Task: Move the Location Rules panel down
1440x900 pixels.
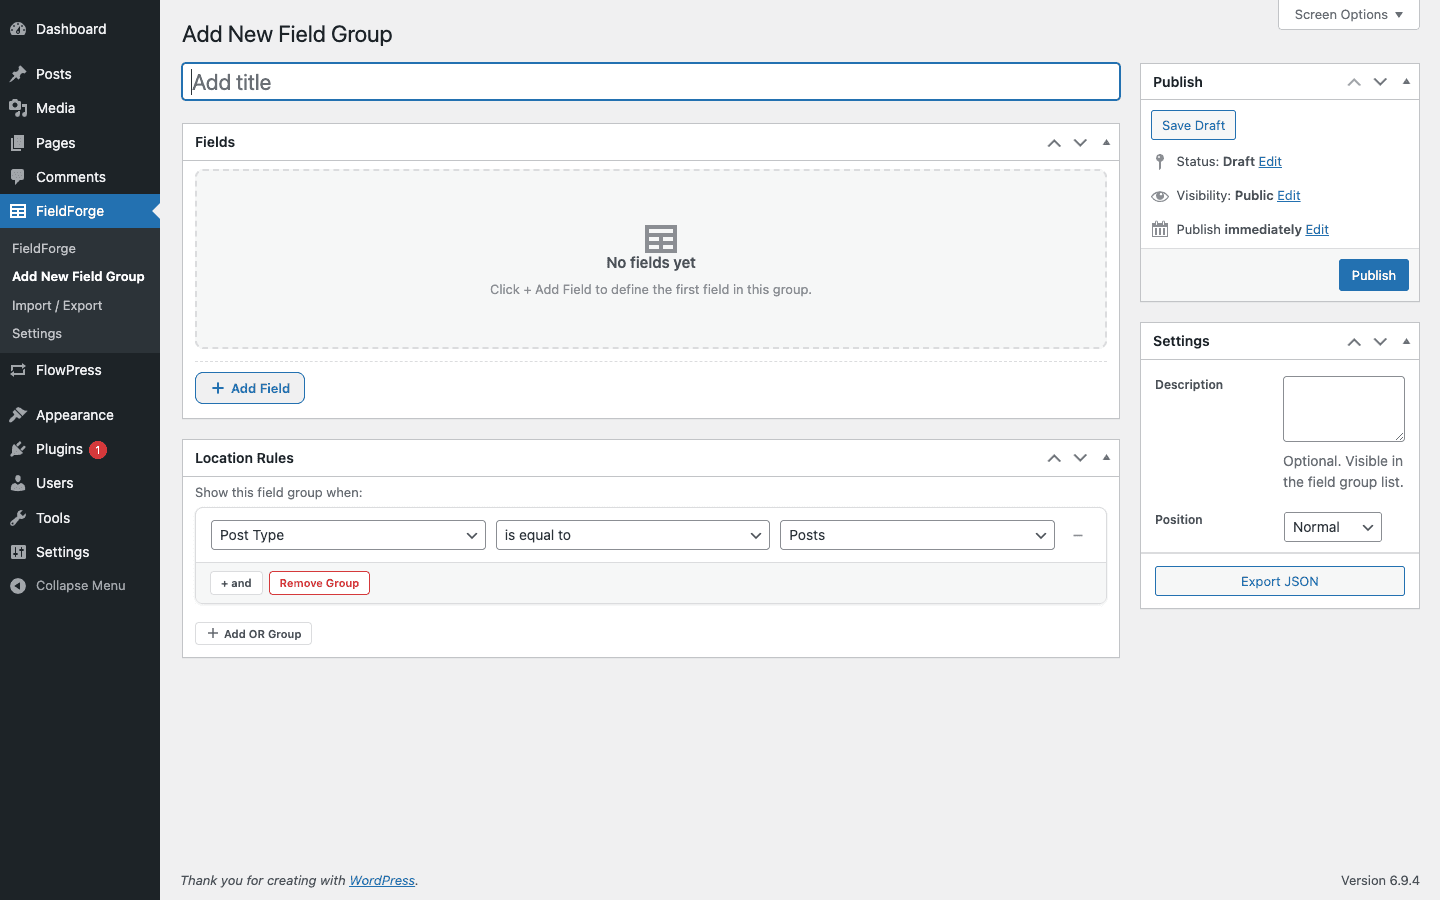Action: pyautogui.click(x=1080, y=458)
